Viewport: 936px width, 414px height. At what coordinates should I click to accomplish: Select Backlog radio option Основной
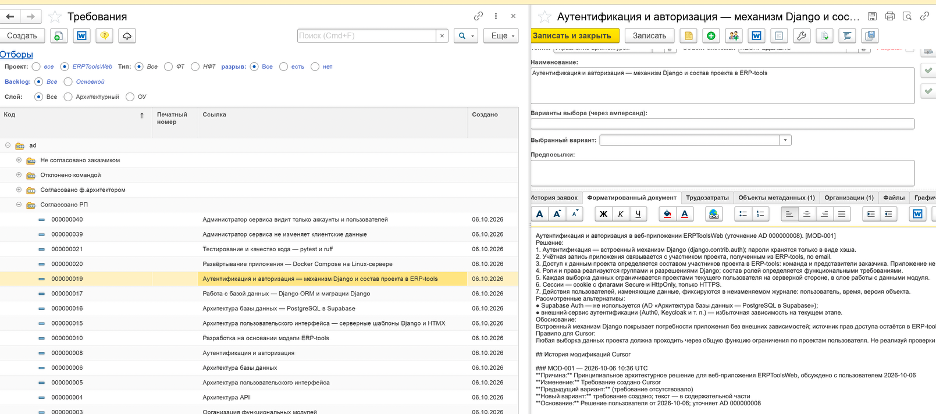[68, 82]
